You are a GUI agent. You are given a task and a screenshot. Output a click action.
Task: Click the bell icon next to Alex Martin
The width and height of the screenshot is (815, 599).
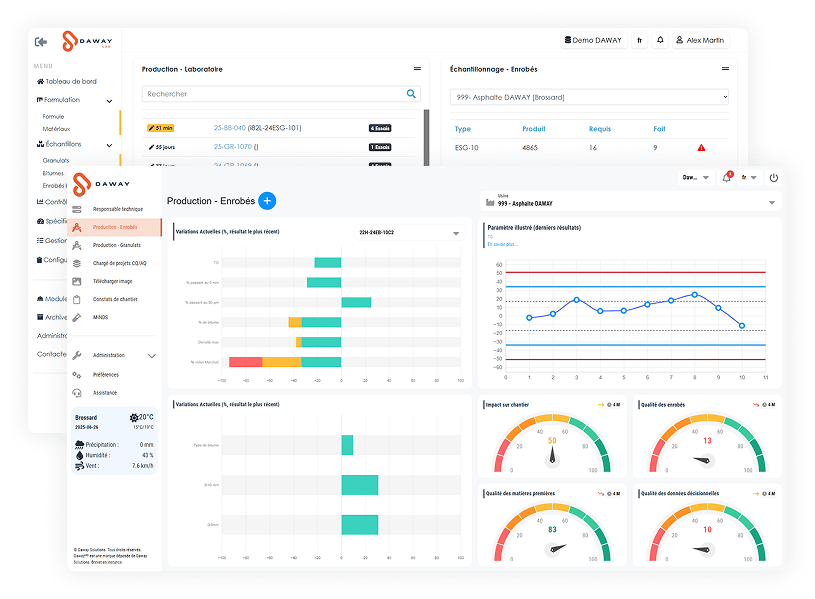point(660,41)
